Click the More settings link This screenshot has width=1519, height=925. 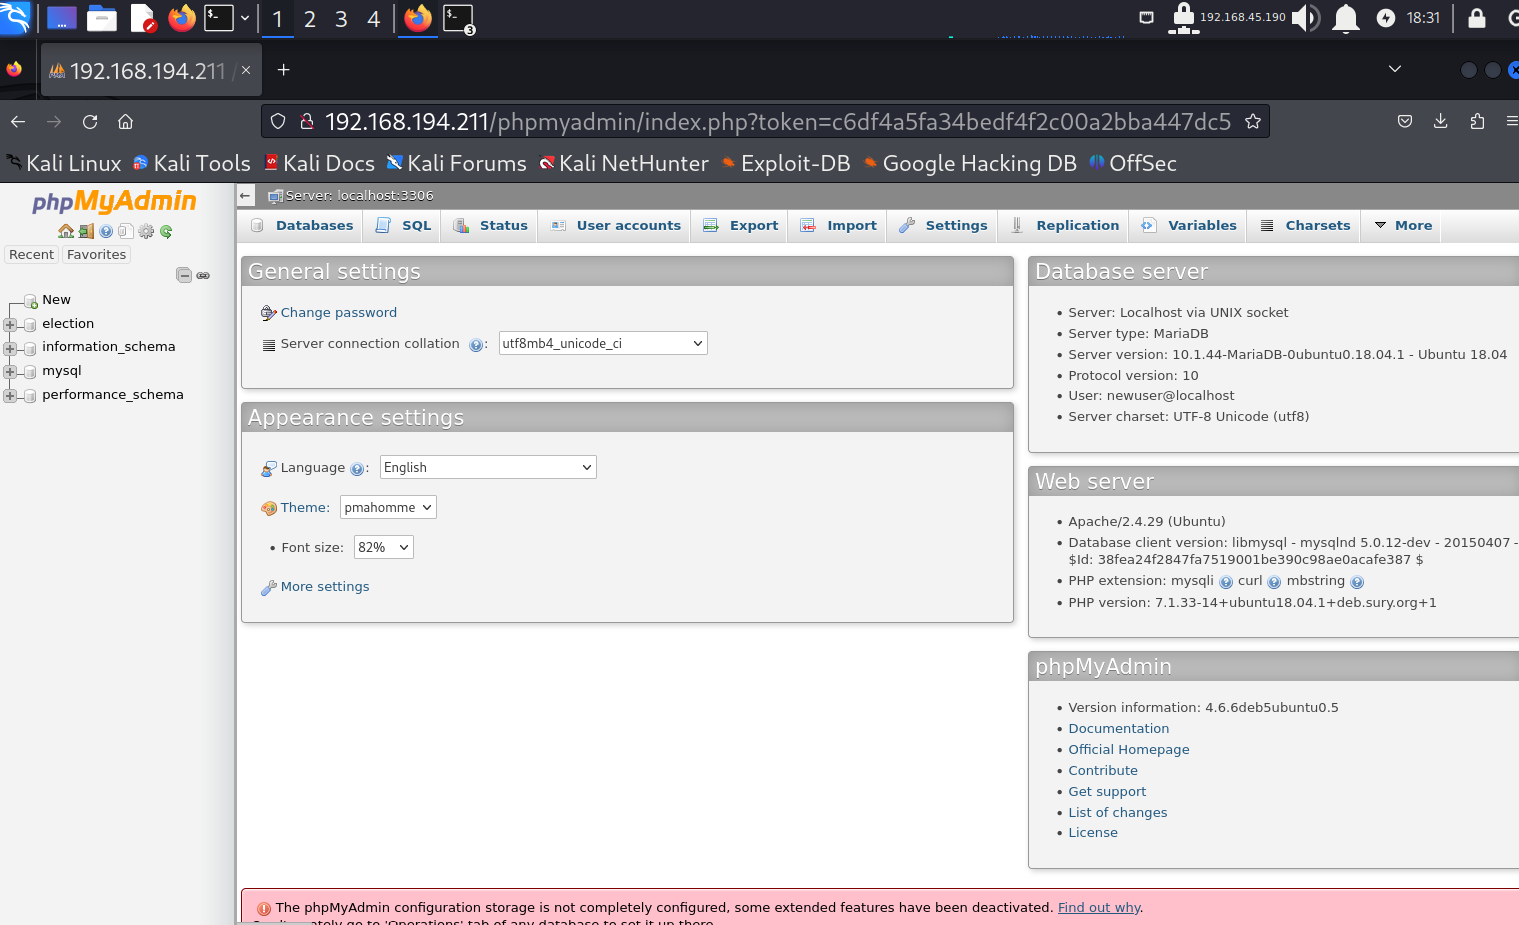click(x=325, y=586)
